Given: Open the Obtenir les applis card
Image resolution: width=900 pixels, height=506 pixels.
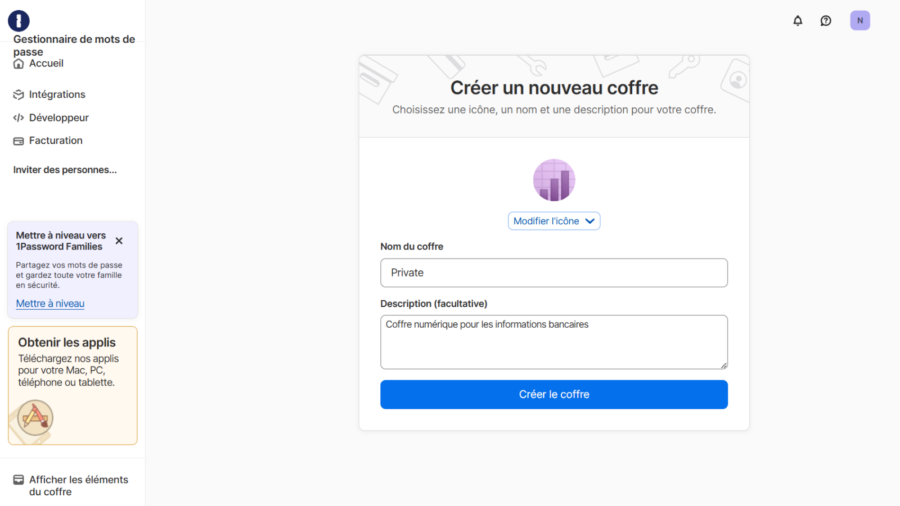Looking at the screenshot, I should [73, 386].
